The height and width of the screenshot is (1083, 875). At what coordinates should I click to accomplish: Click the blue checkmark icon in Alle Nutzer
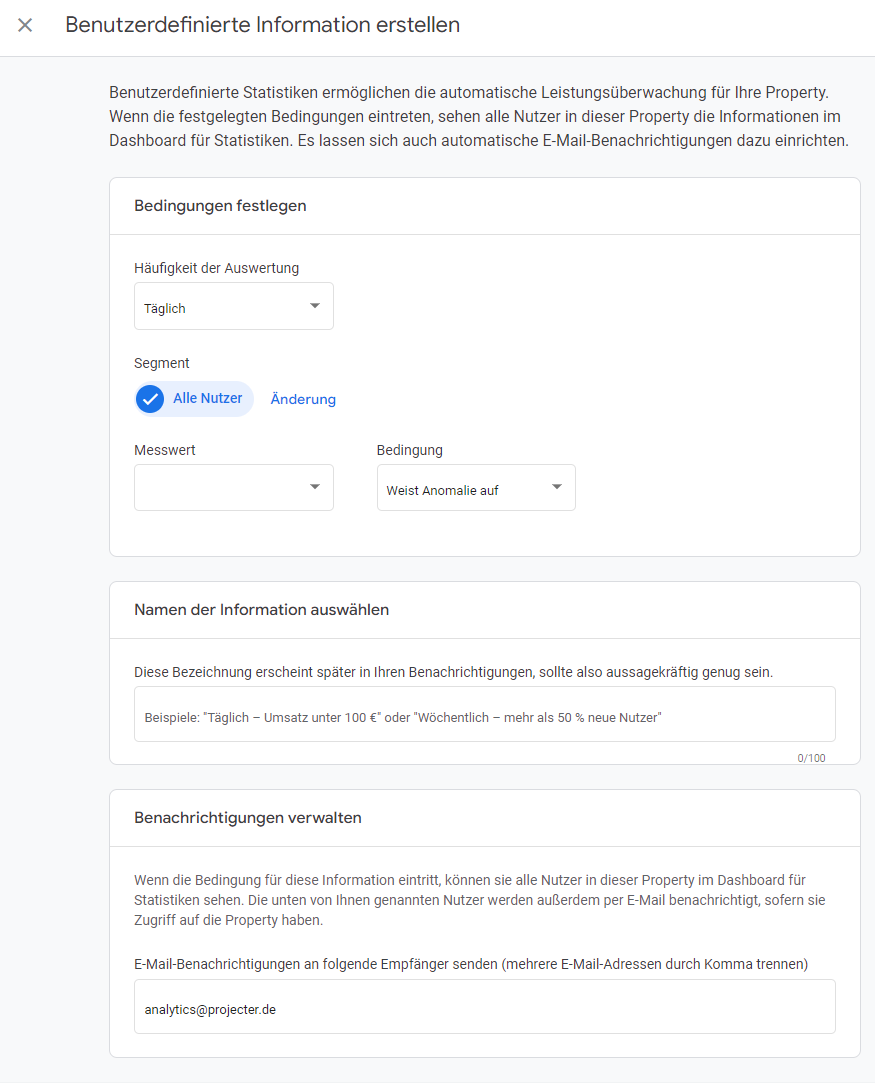[150, 399]
